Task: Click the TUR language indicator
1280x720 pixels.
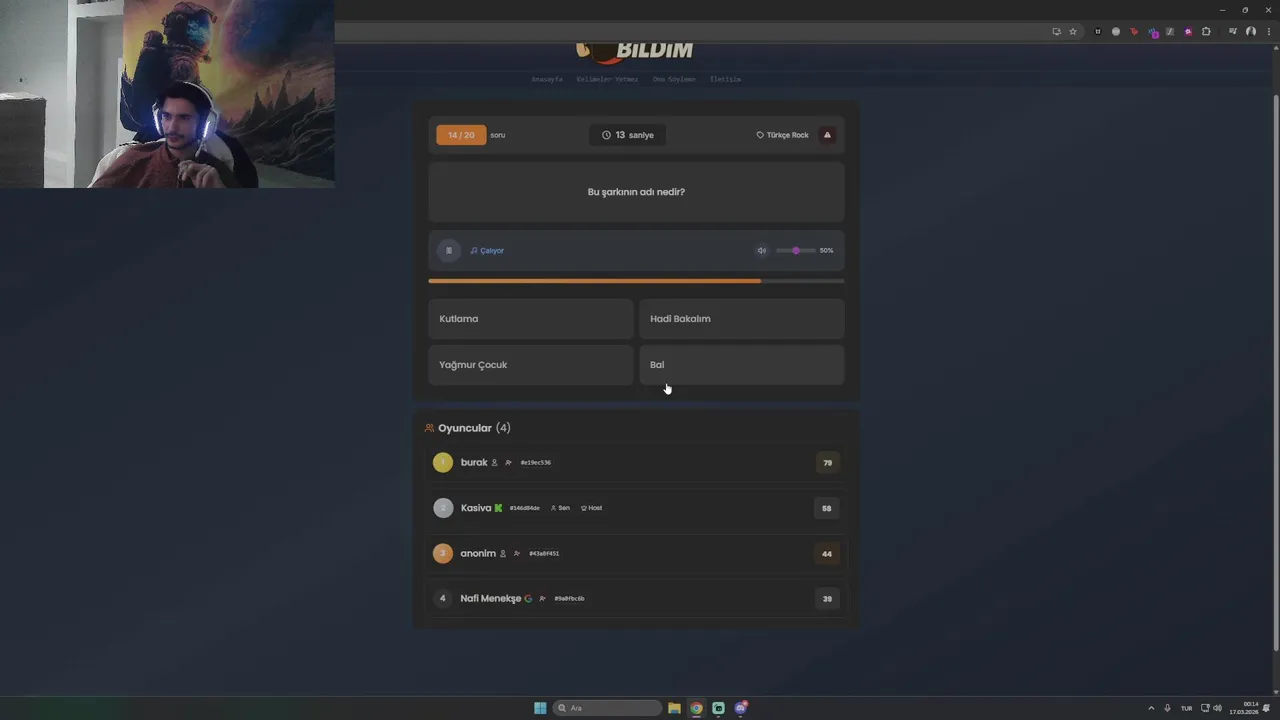Action: [1187, 708]
